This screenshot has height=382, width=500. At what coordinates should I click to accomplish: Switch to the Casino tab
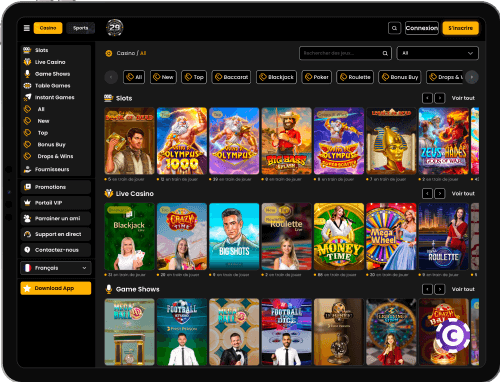[x=48, y=28]
